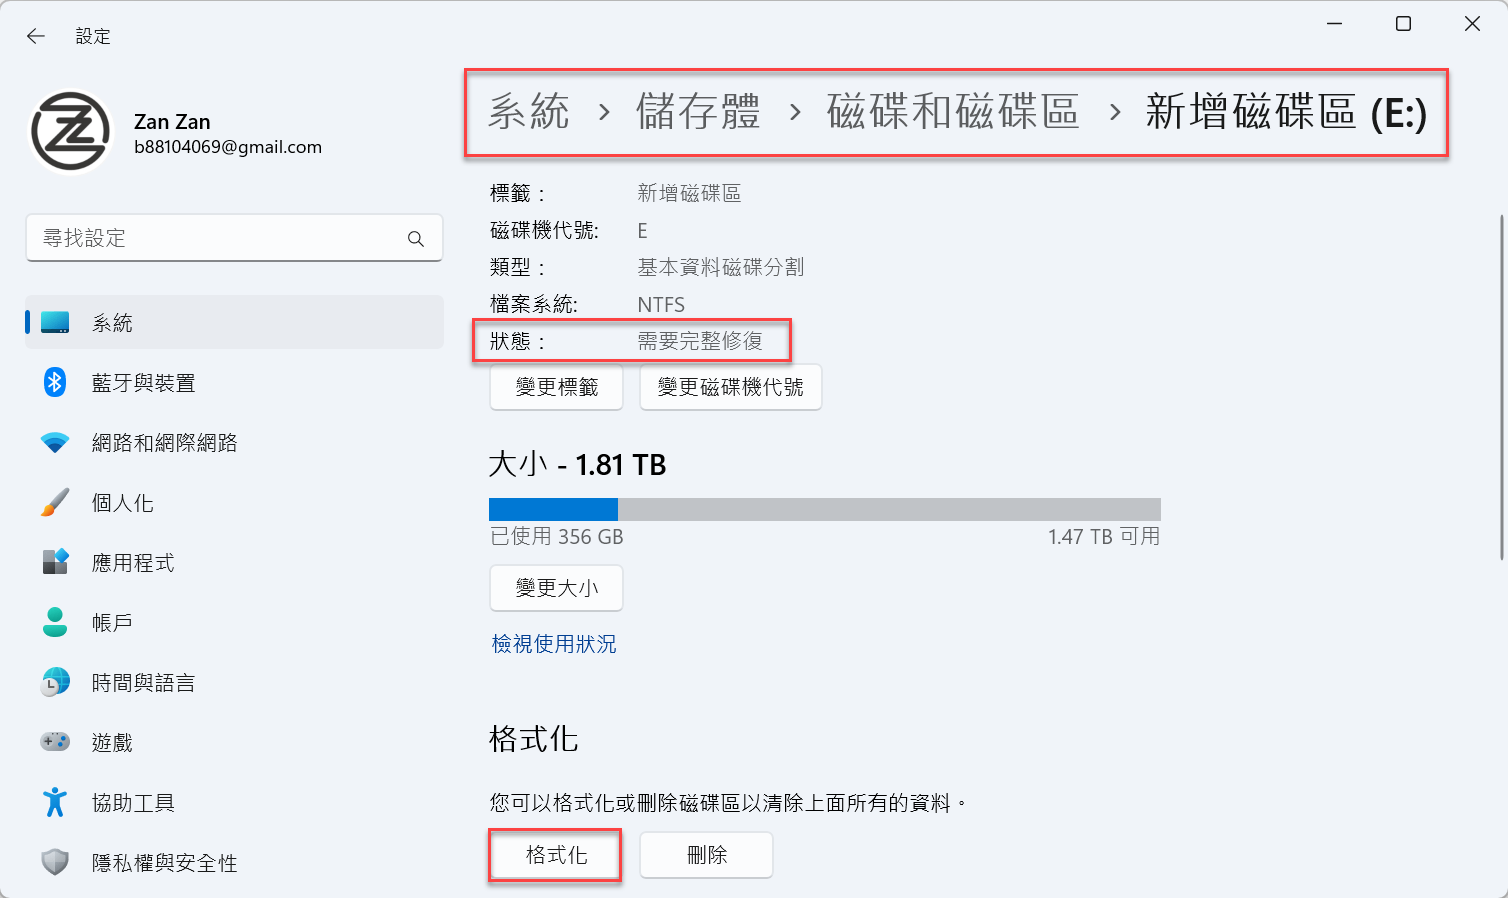Viewport: 1508px width, 898px height.
Task: Click the 應用程式 apps icon
Action: (x=55, y=562)
